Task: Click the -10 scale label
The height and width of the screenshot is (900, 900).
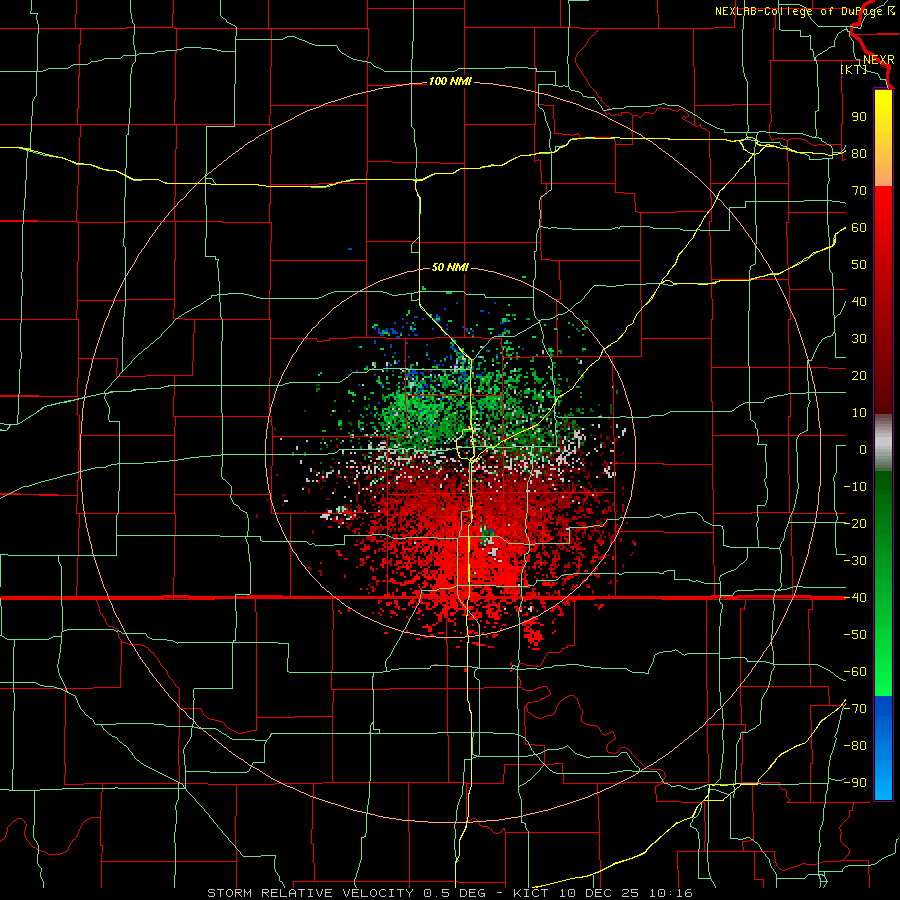Action: coord(855,487)
